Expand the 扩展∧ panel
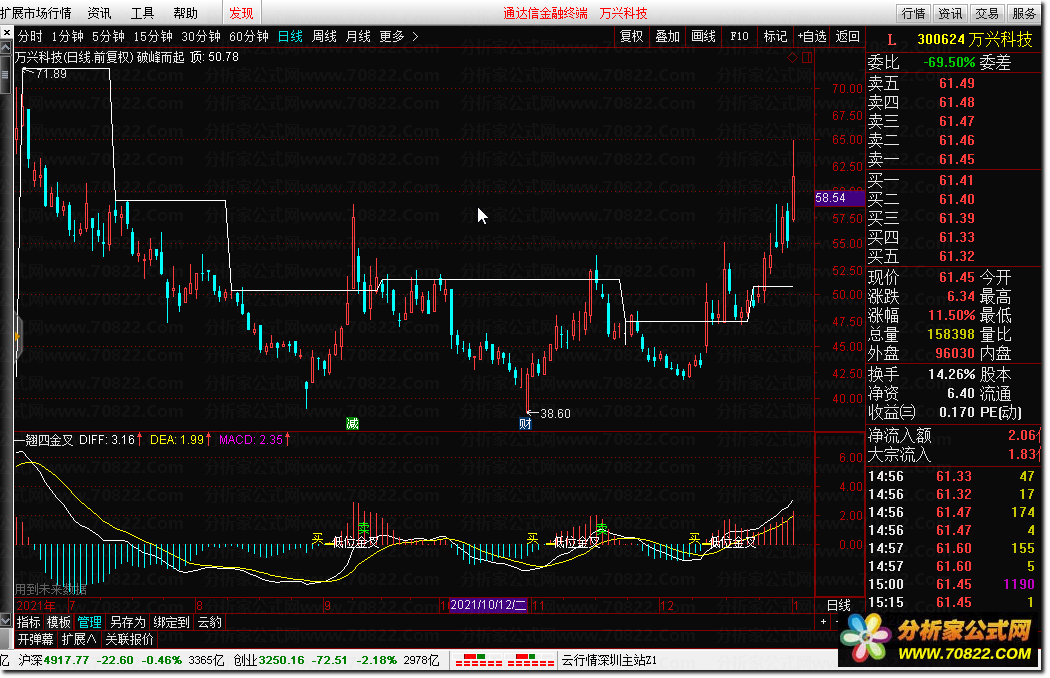The height and width of the screenshot is (678, 1050). pyautogui.click(x=78, y=639)
